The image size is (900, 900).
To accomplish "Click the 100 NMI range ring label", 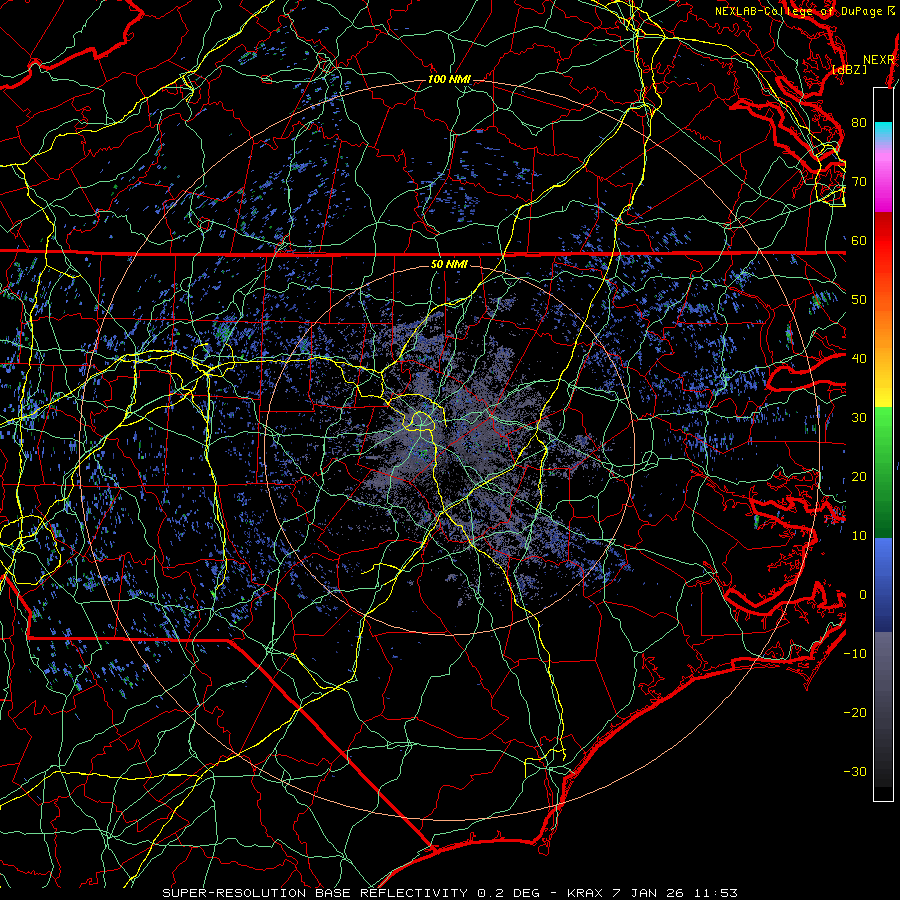I will click(449, 79).
